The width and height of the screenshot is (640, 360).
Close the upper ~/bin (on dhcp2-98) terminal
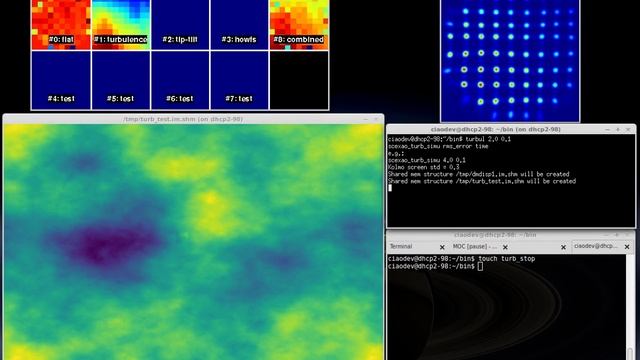pyautogui.click(x=628, y=129)
